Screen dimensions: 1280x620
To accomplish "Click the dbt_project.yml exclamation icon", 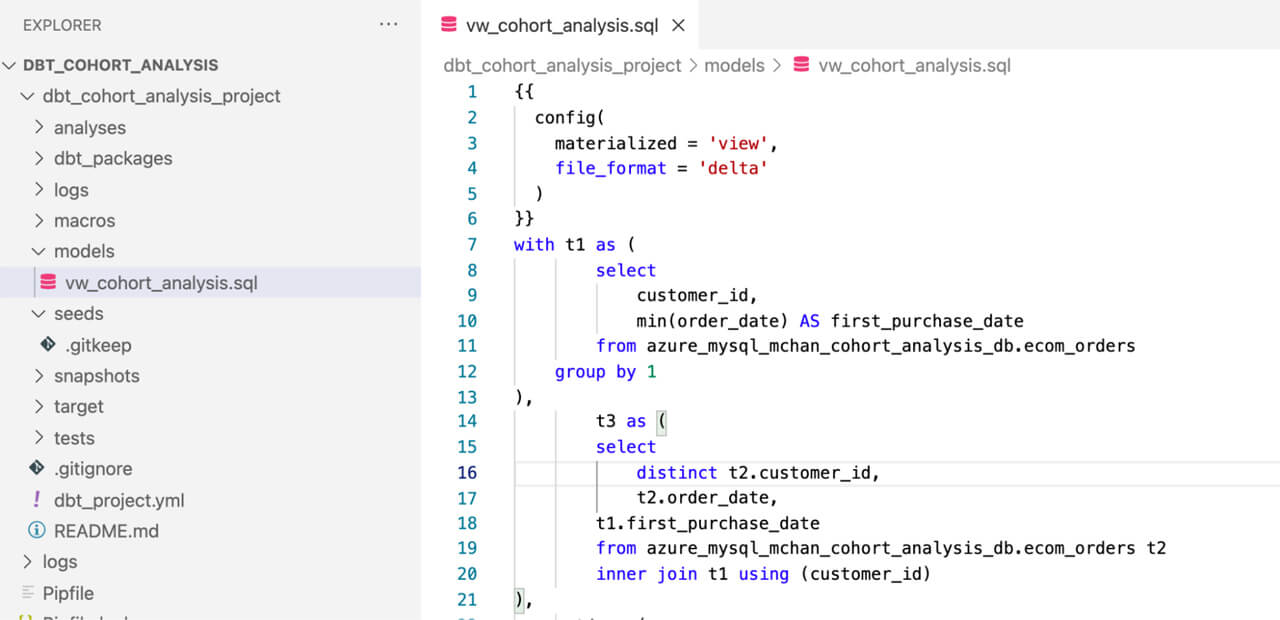I will tap(37, 500).
